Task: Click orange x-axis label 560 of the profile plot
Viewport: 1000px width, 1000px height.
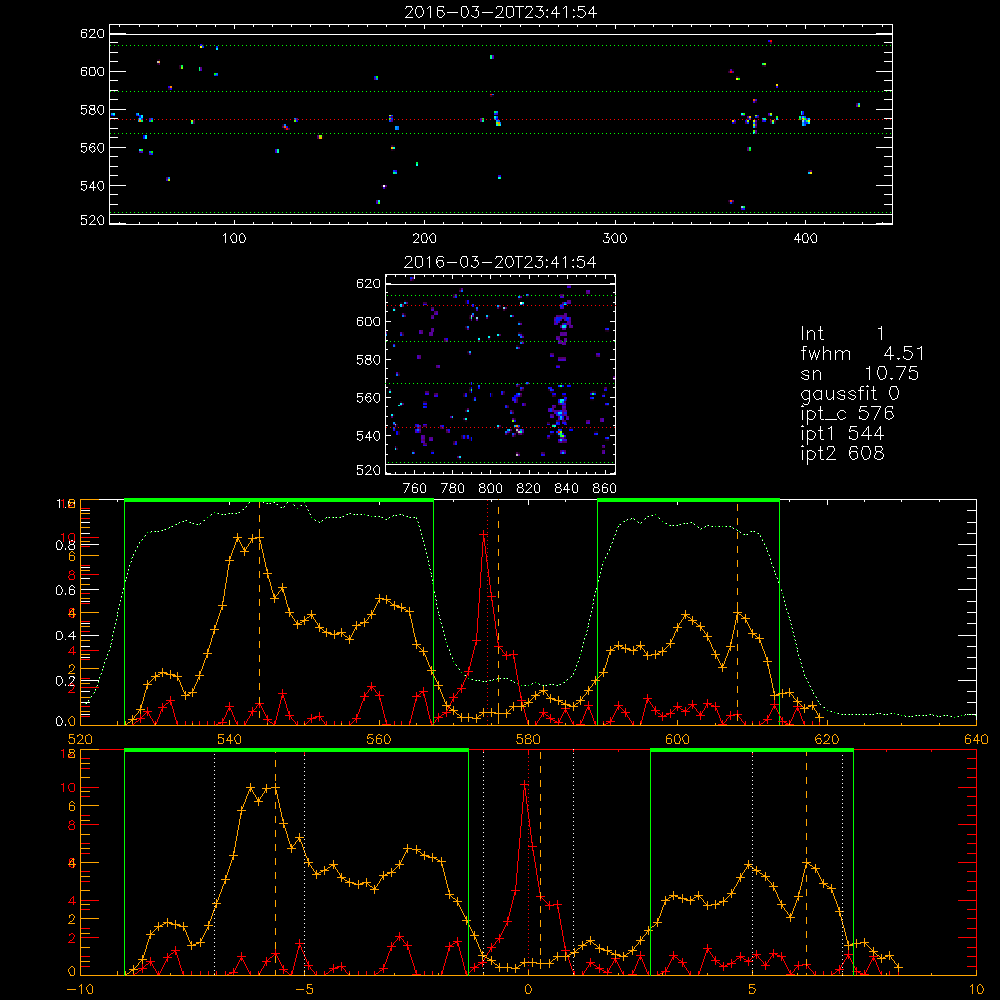Action: tap(379, 740)
